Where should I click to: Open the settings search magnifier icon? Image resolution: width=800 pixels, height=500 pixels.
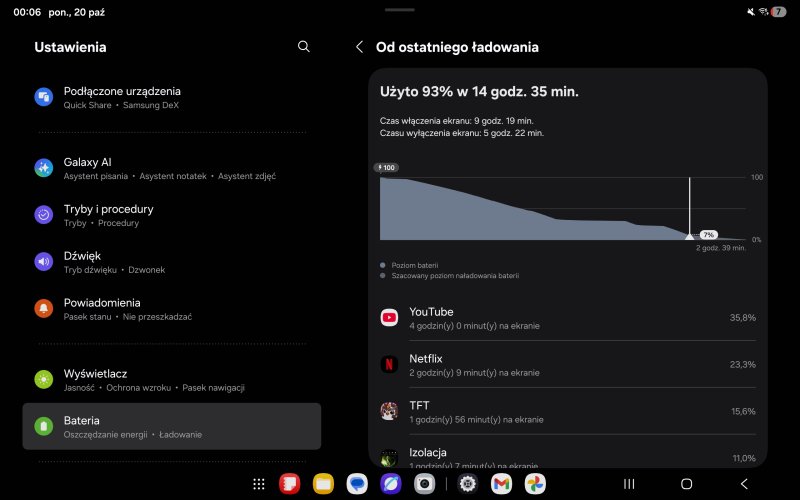[304, 47]
